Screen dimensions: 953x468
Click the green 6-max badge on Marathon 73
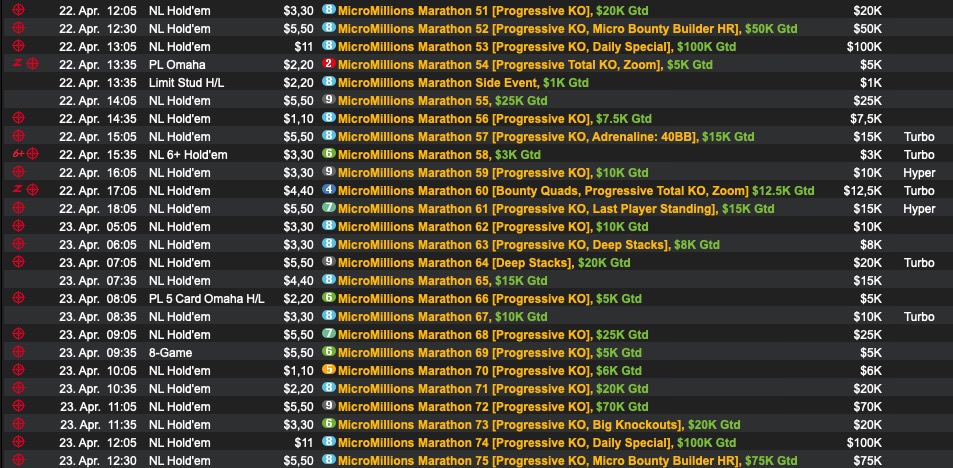[329, 424]
